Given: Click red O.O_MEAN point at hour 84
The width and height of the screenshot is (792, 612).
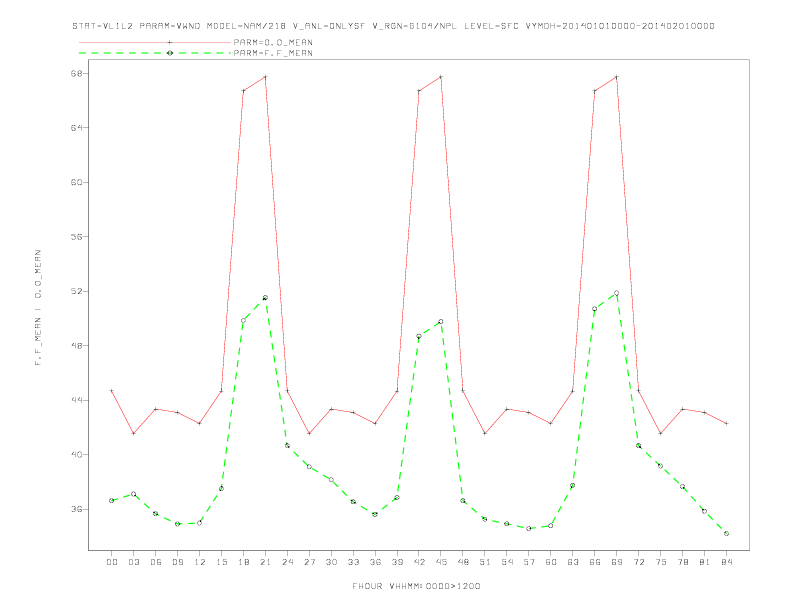Looking at the screenshot, I should (726, 424).
